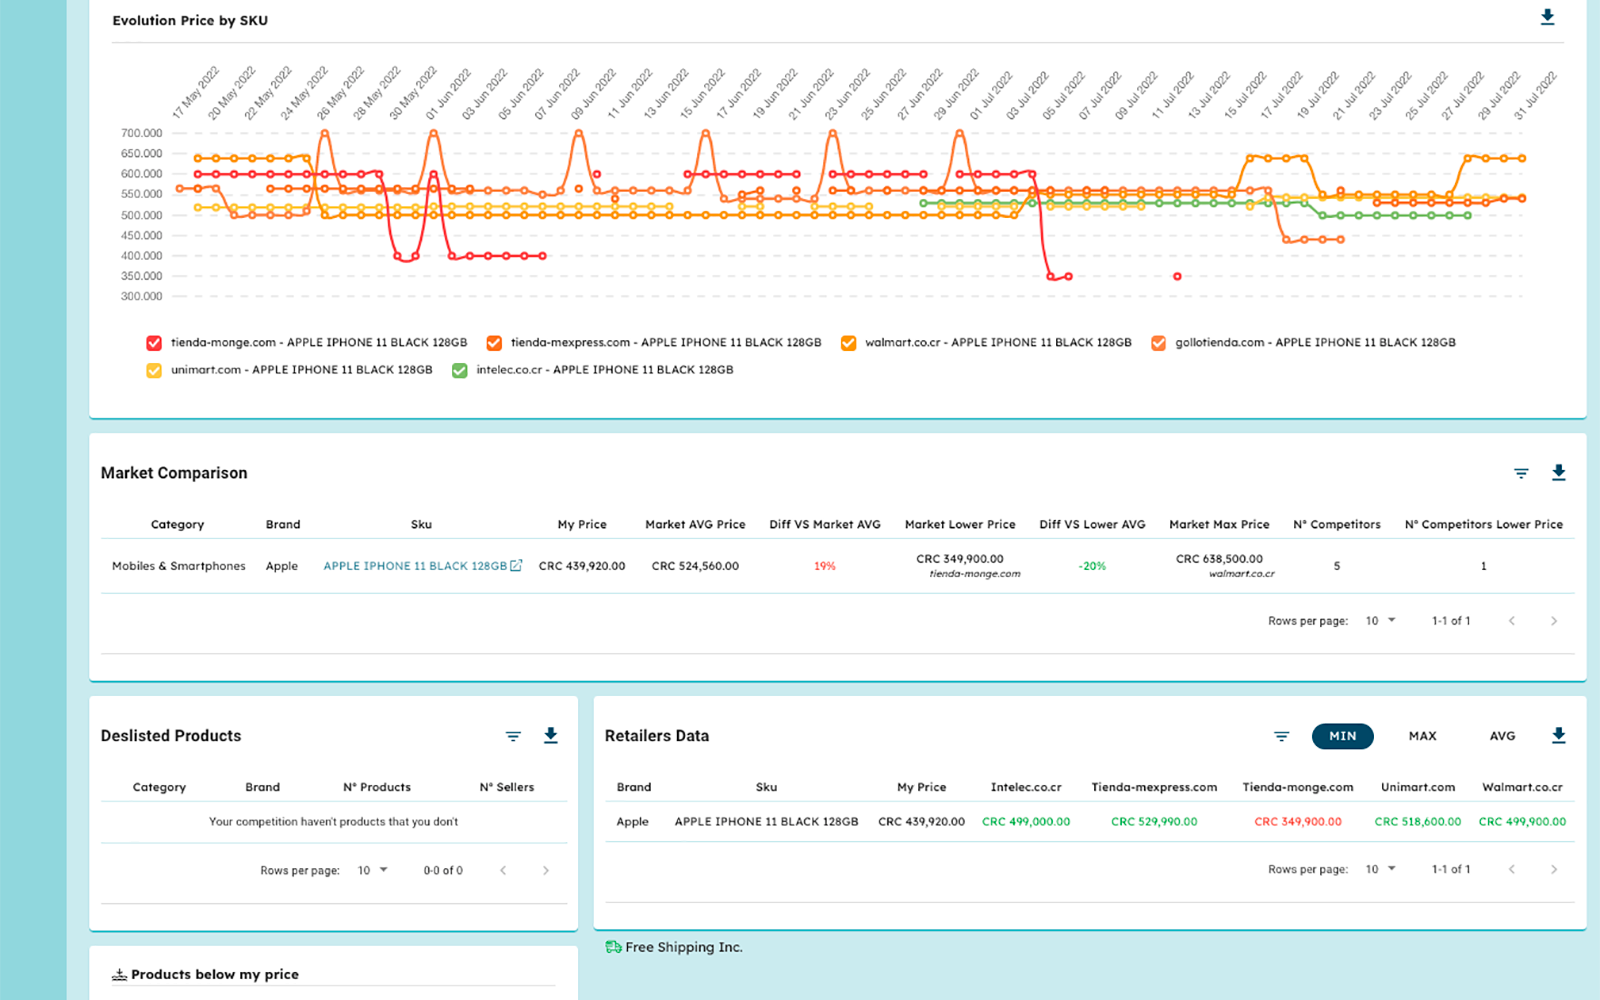
Task: Click Intelec price CRC 499,000.00
Action: pos(1026,822)
